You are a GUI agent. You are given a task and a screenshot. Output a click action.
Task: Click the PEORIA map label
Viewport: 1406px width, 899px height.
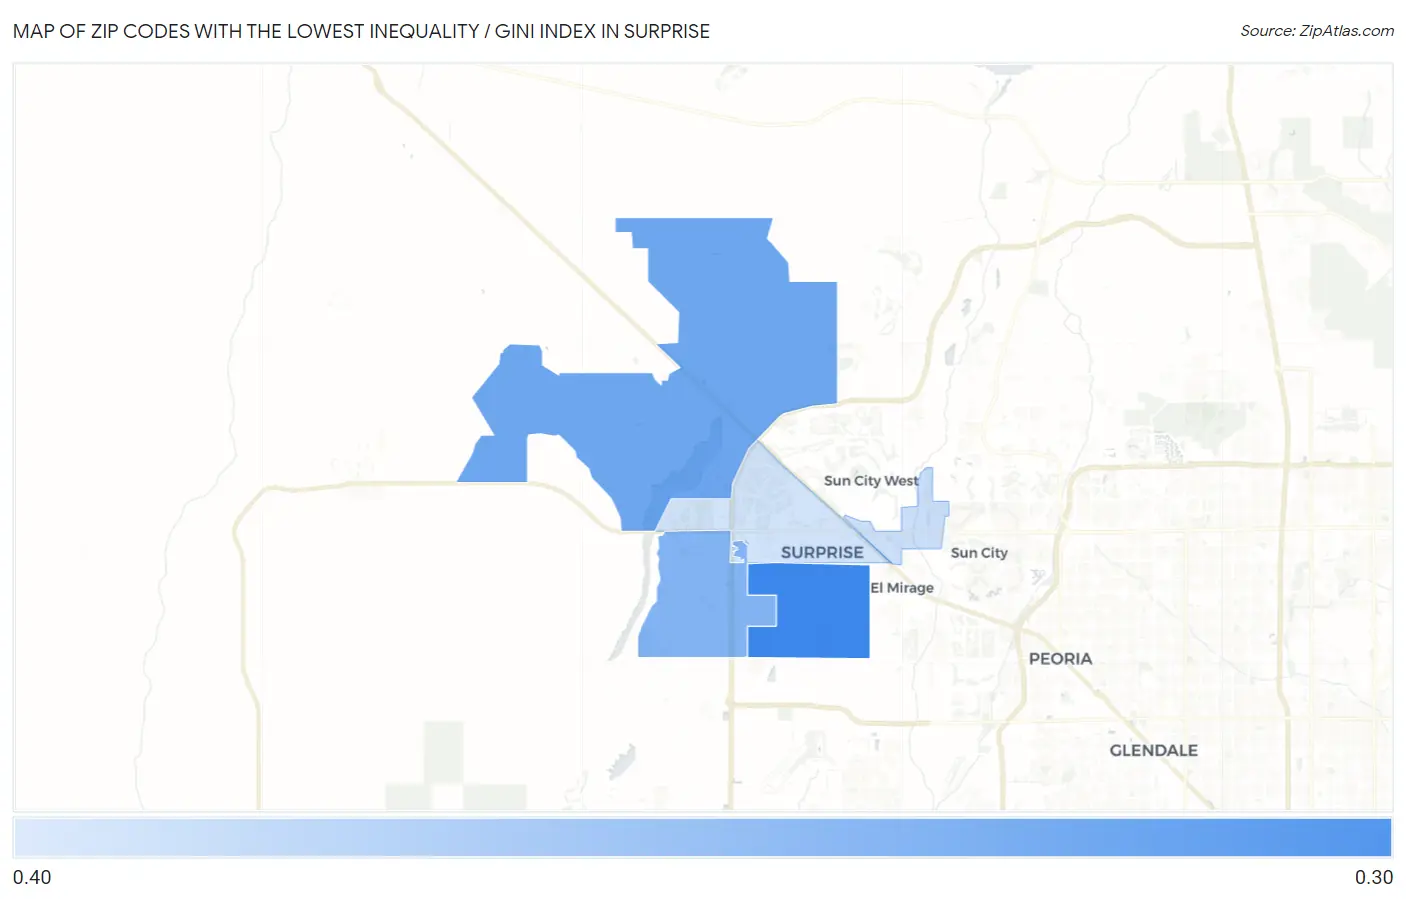pyautogui.click(x=1060, y=659)
